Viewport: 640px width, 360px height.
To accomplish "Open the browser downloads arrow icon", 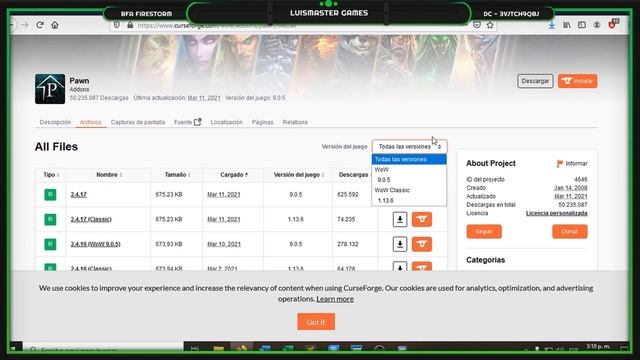I will point(551,25).
